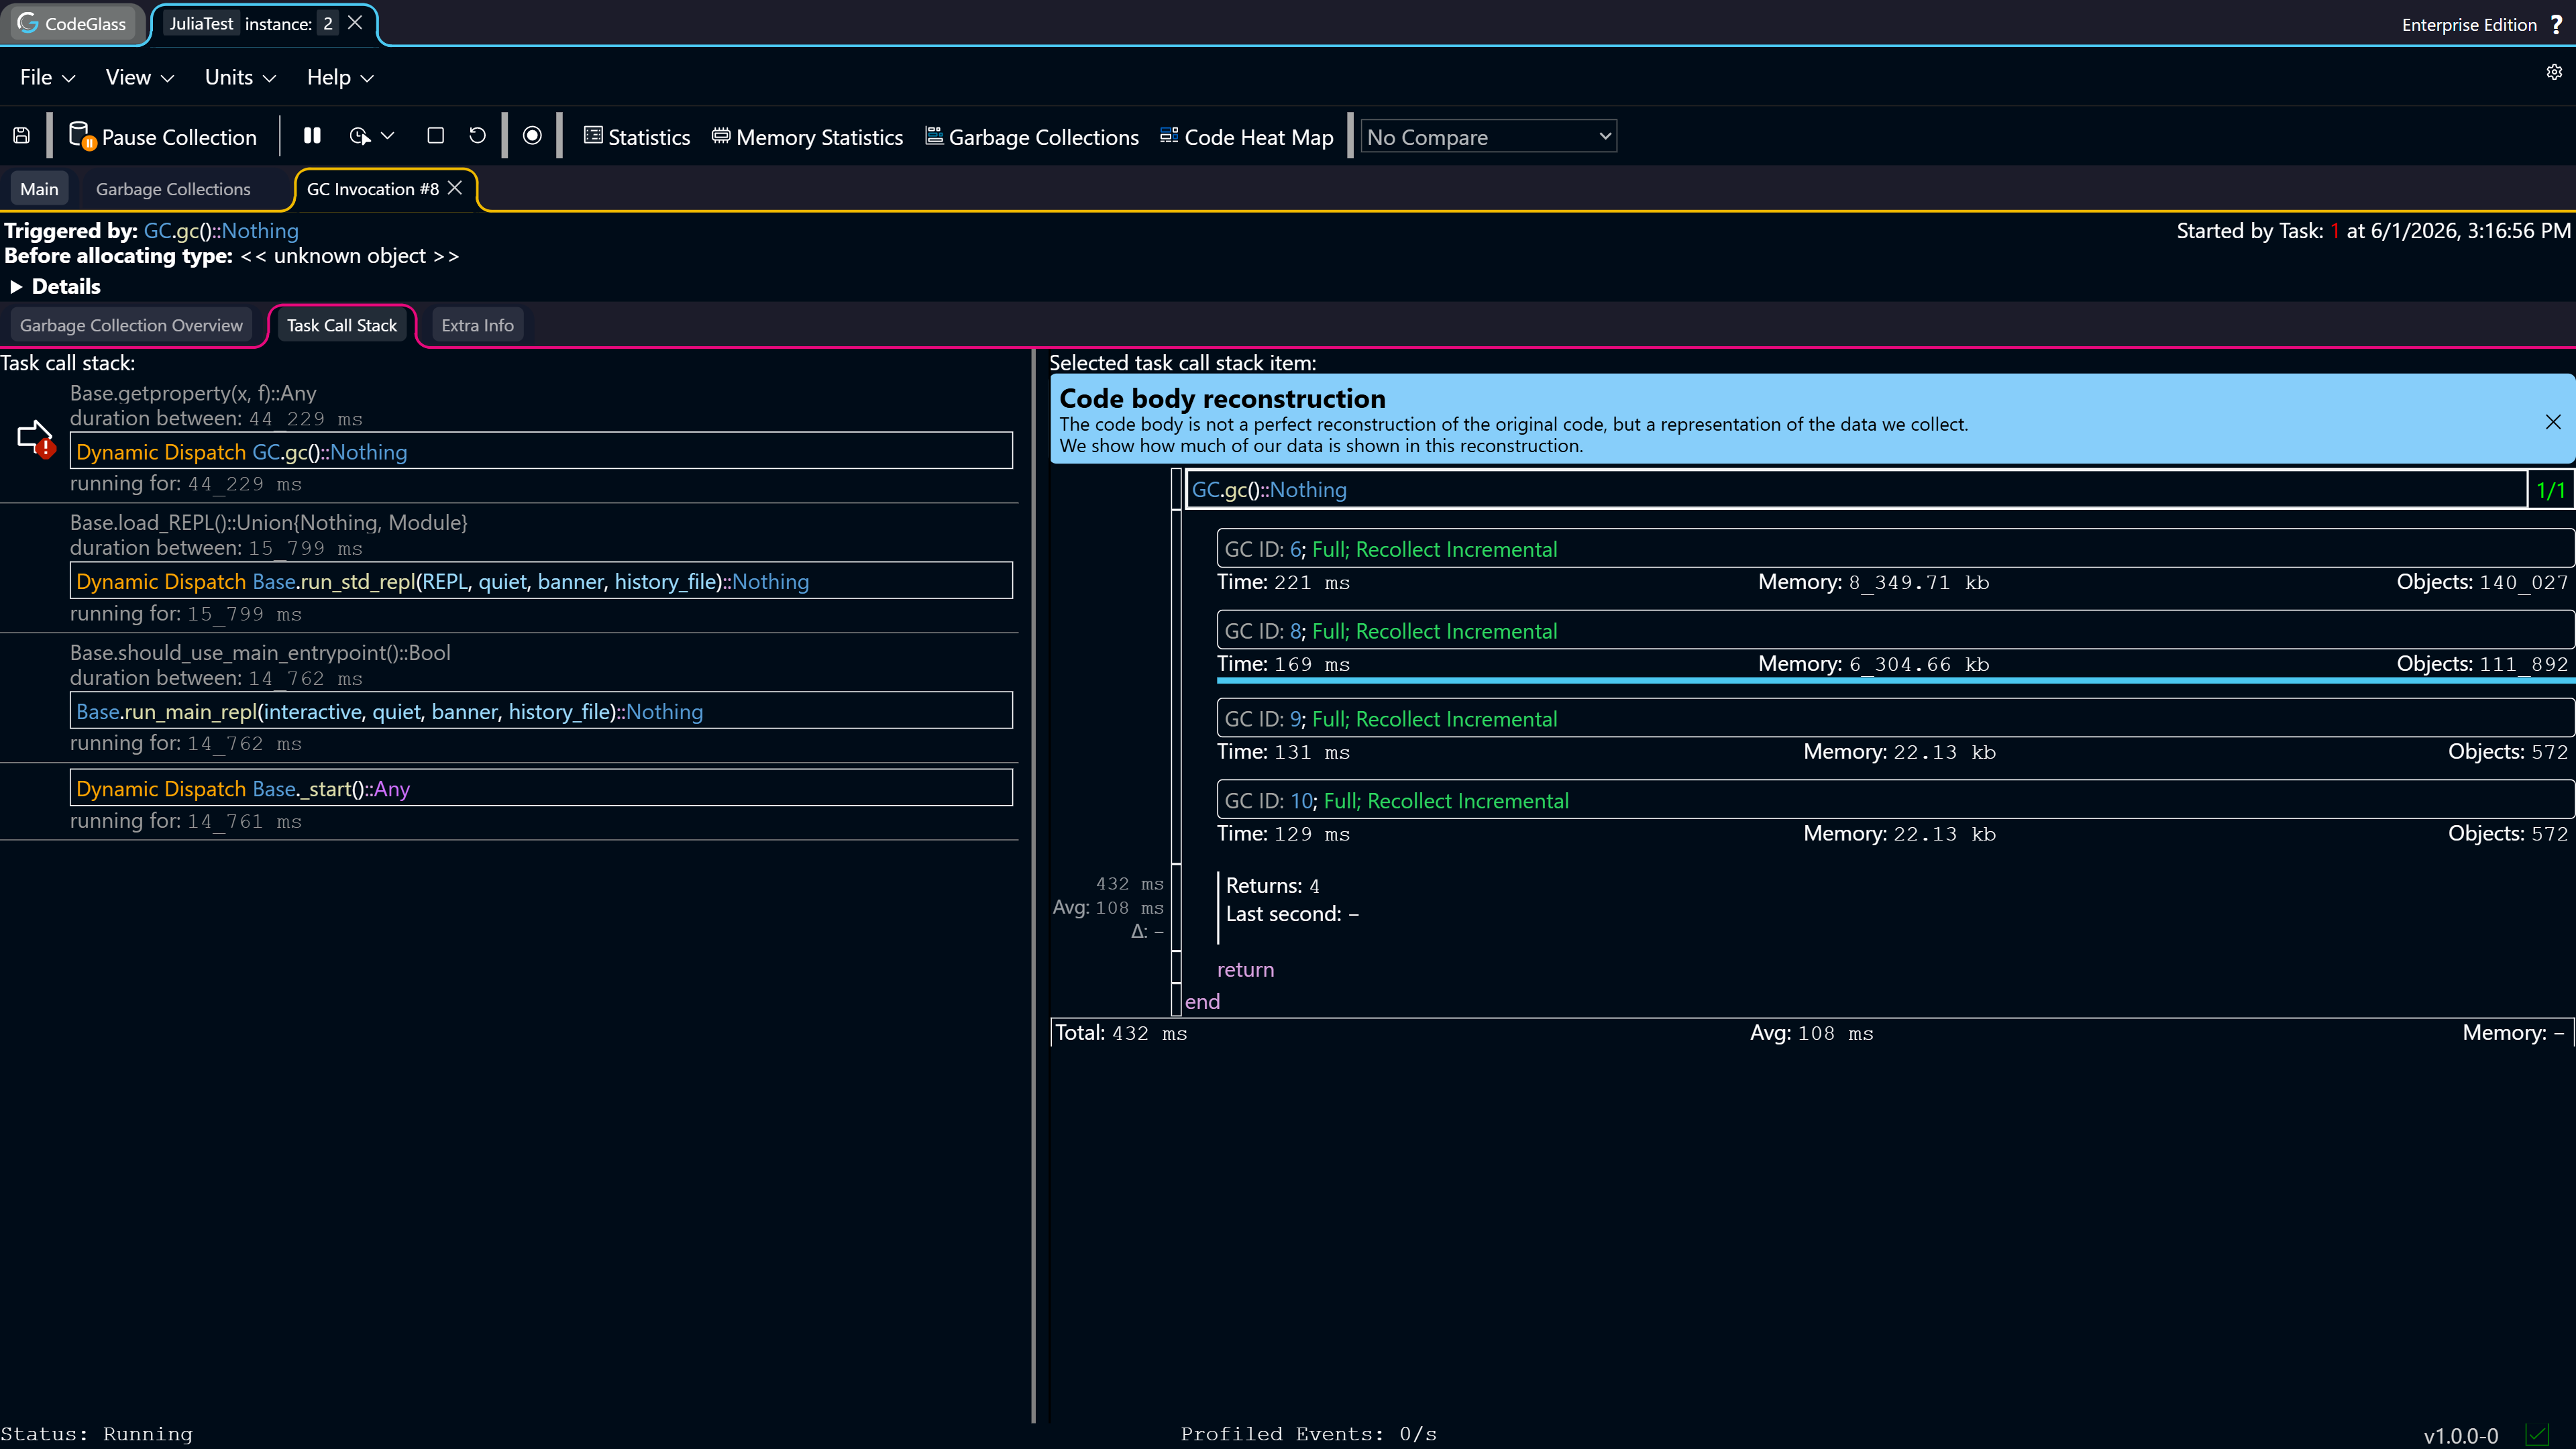Open the No Compare dropdown
The image size is (2576, 1449).
point(1489,137)
